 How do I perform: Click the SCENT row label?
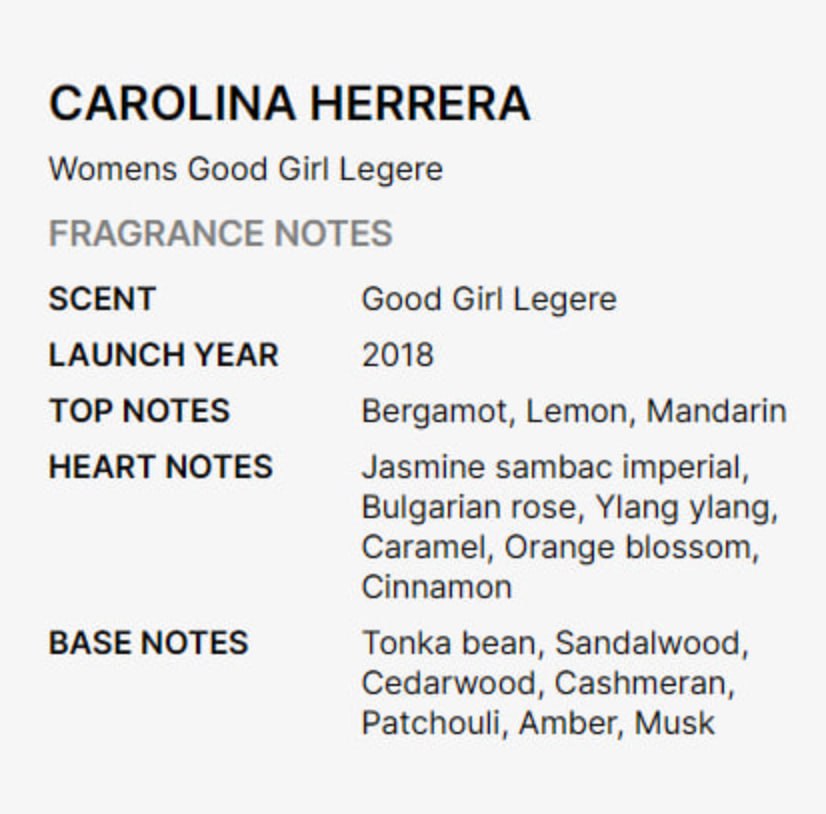coord(102,299)
